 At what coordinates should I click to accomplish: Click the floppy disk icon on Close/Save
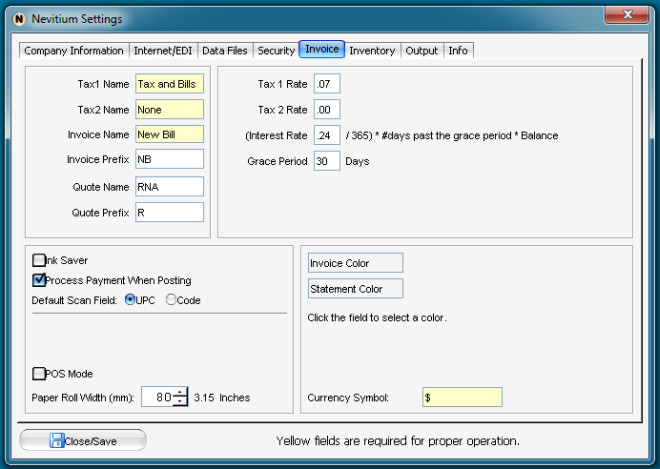[56, 440]
